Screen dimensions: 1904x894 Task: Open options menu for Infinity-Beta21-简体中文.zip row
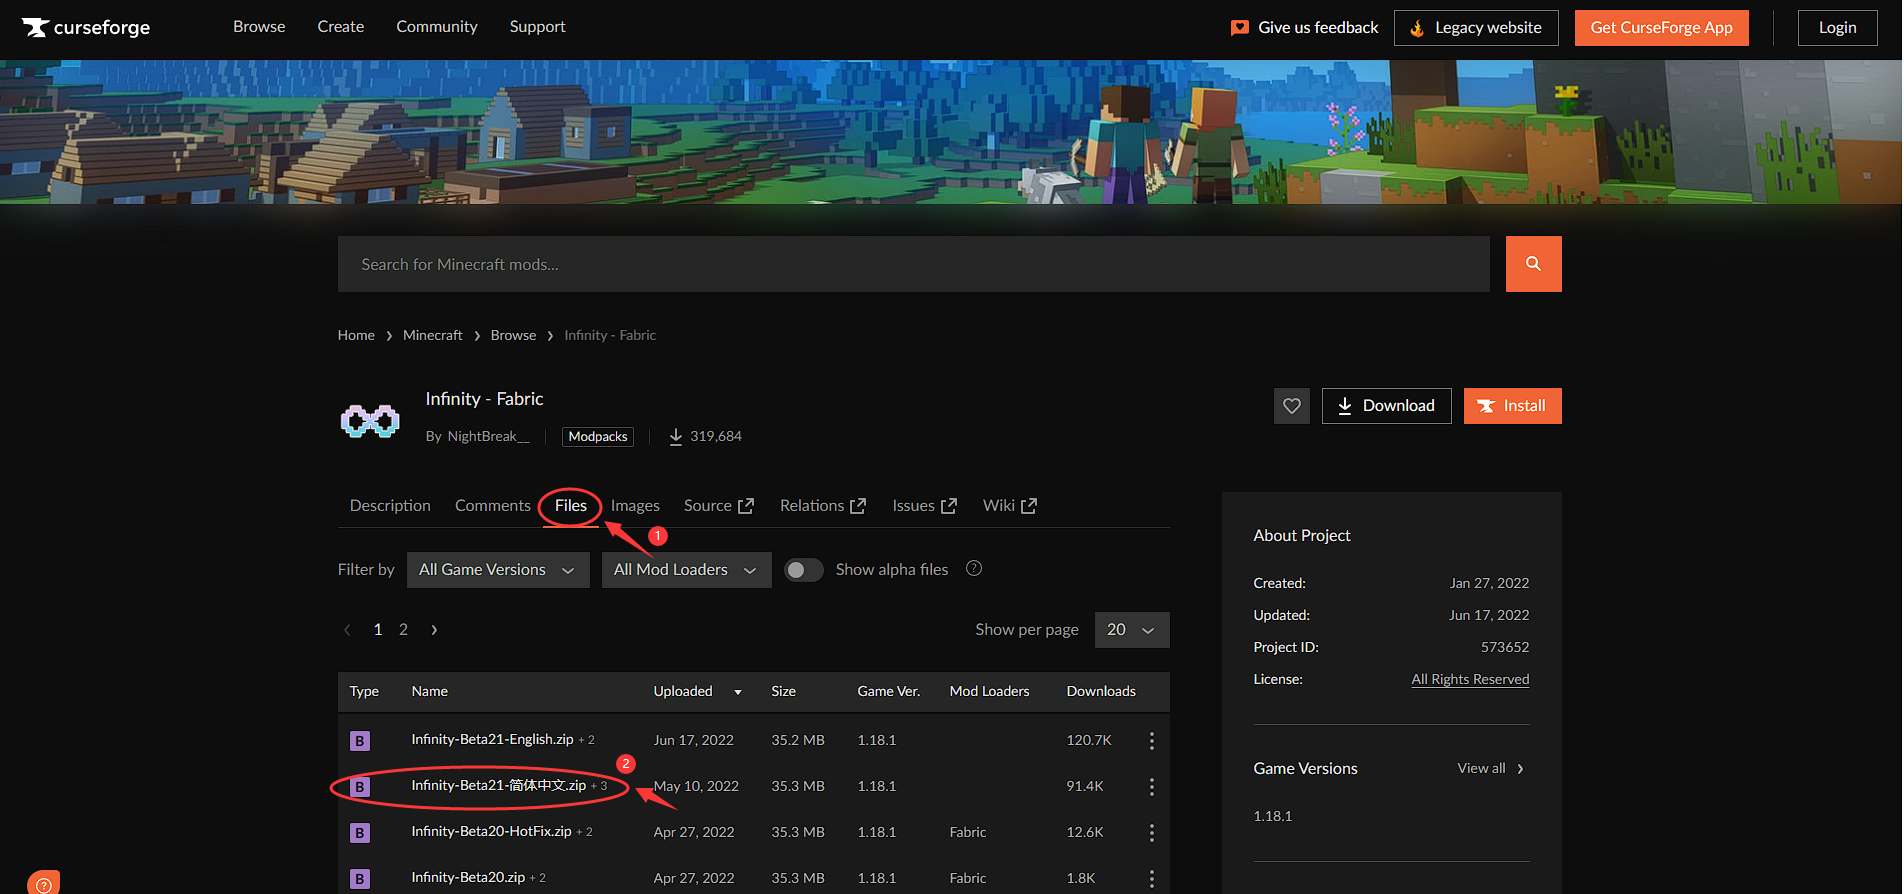[1151, 786]
